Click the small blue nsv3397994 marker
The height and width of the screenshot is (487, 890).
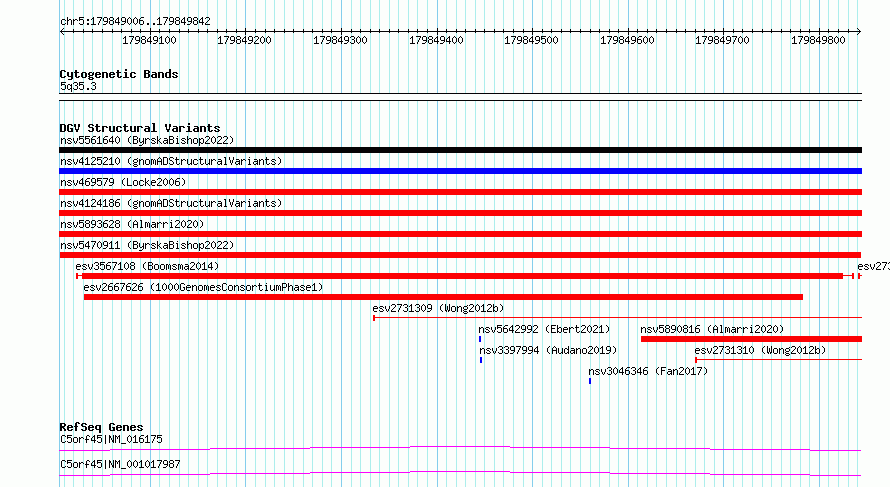pos(481,360)
